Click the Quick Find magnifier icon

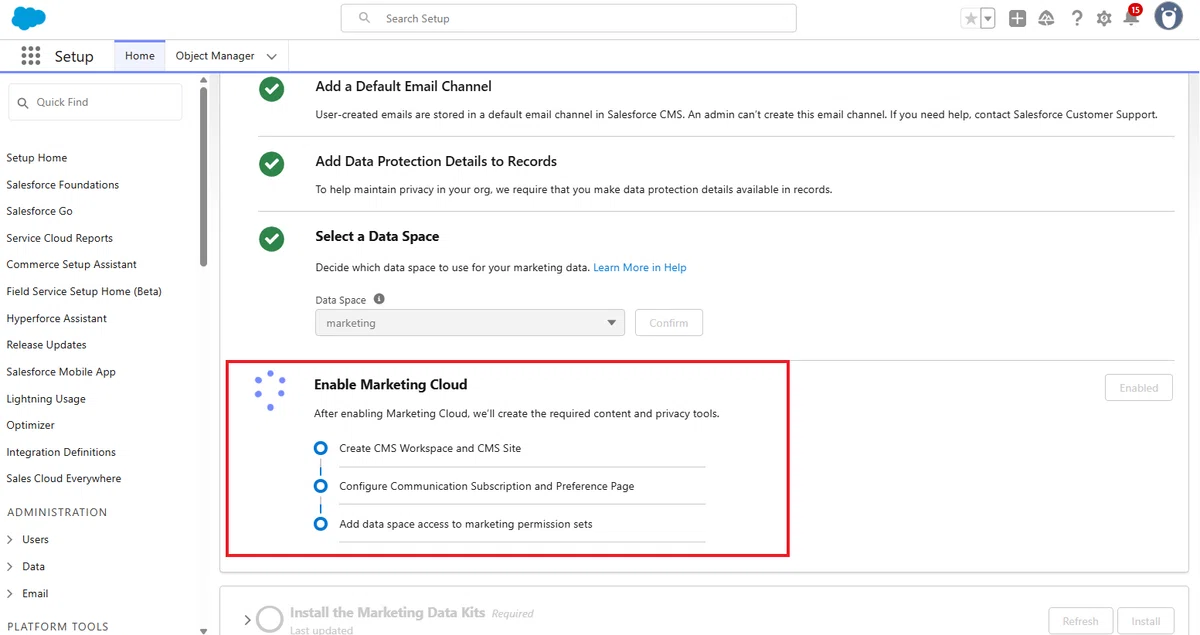23,102
